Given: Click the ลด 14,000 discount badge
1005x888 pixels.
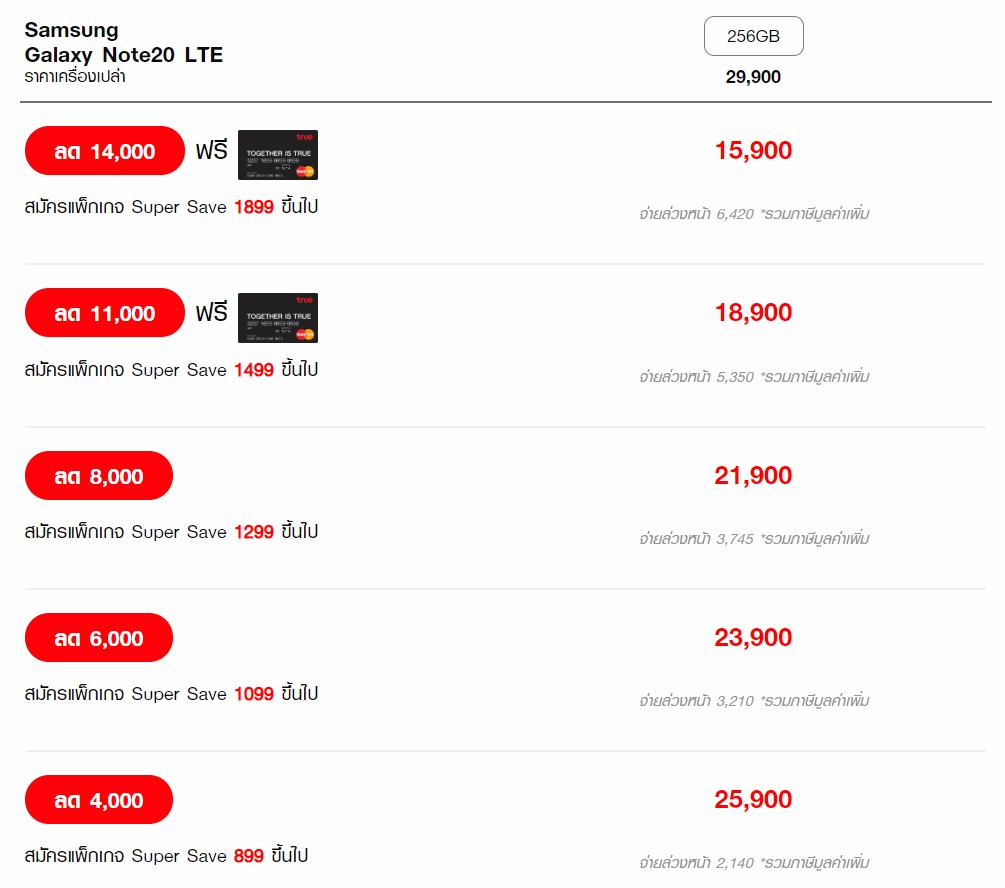Looking at the screenshot, I should coord(104,151).
